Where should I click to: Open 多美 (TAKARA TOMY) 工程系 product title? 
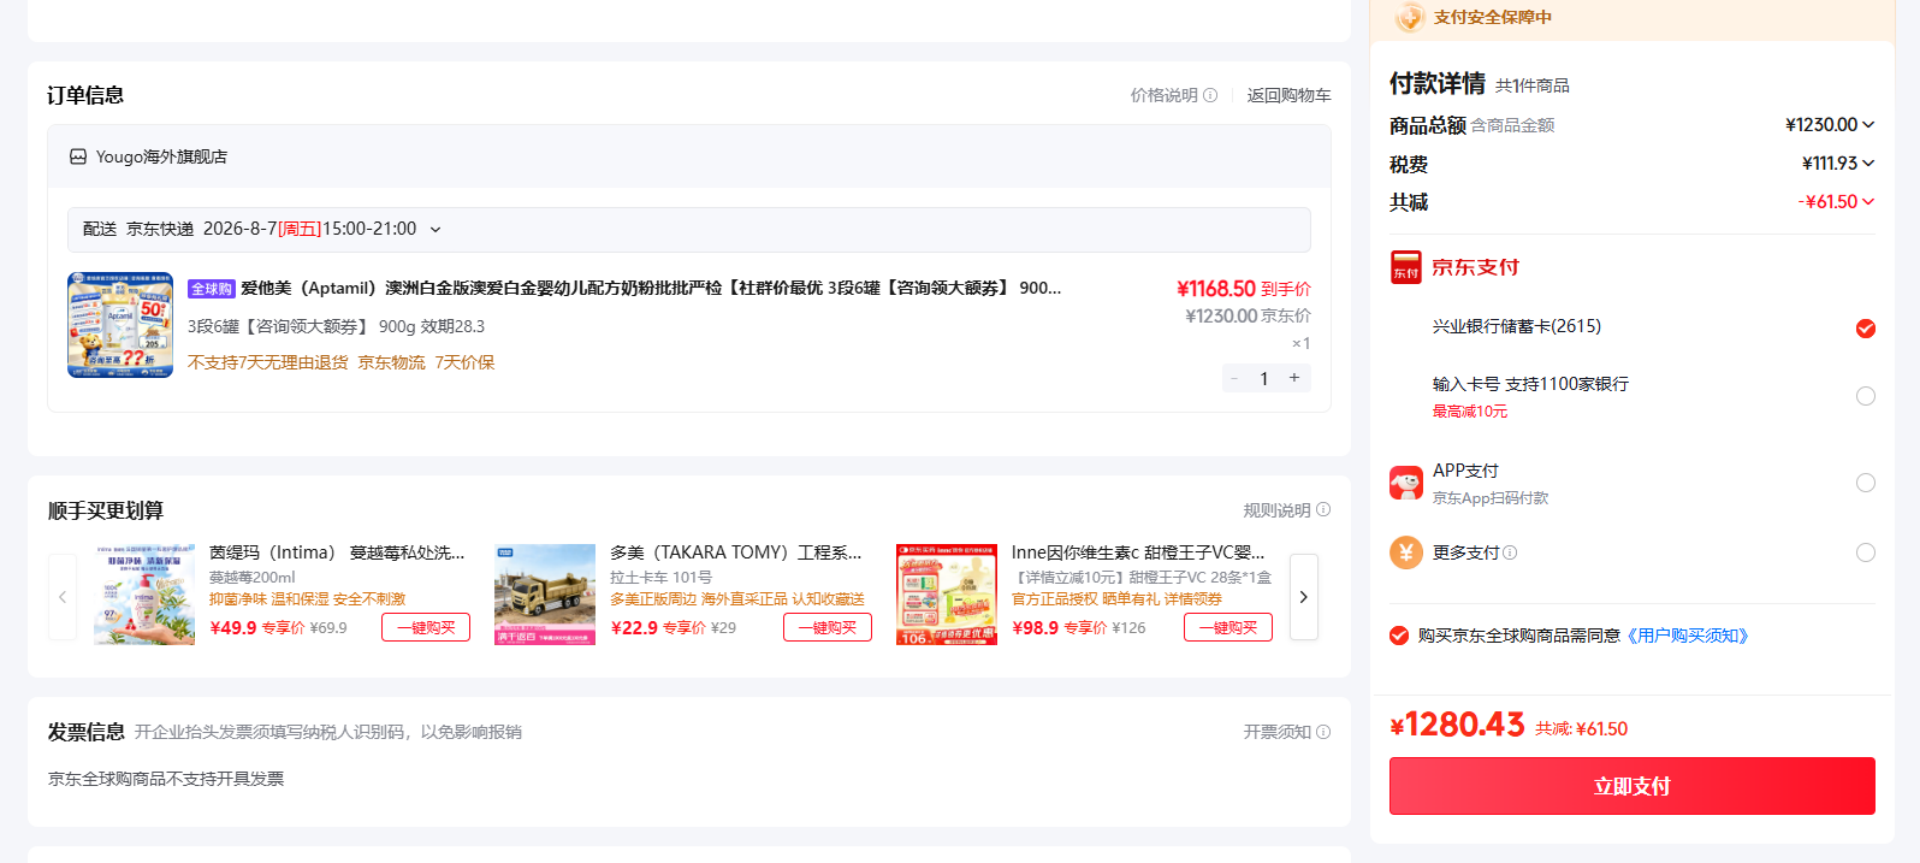click(x=736, y=553)
